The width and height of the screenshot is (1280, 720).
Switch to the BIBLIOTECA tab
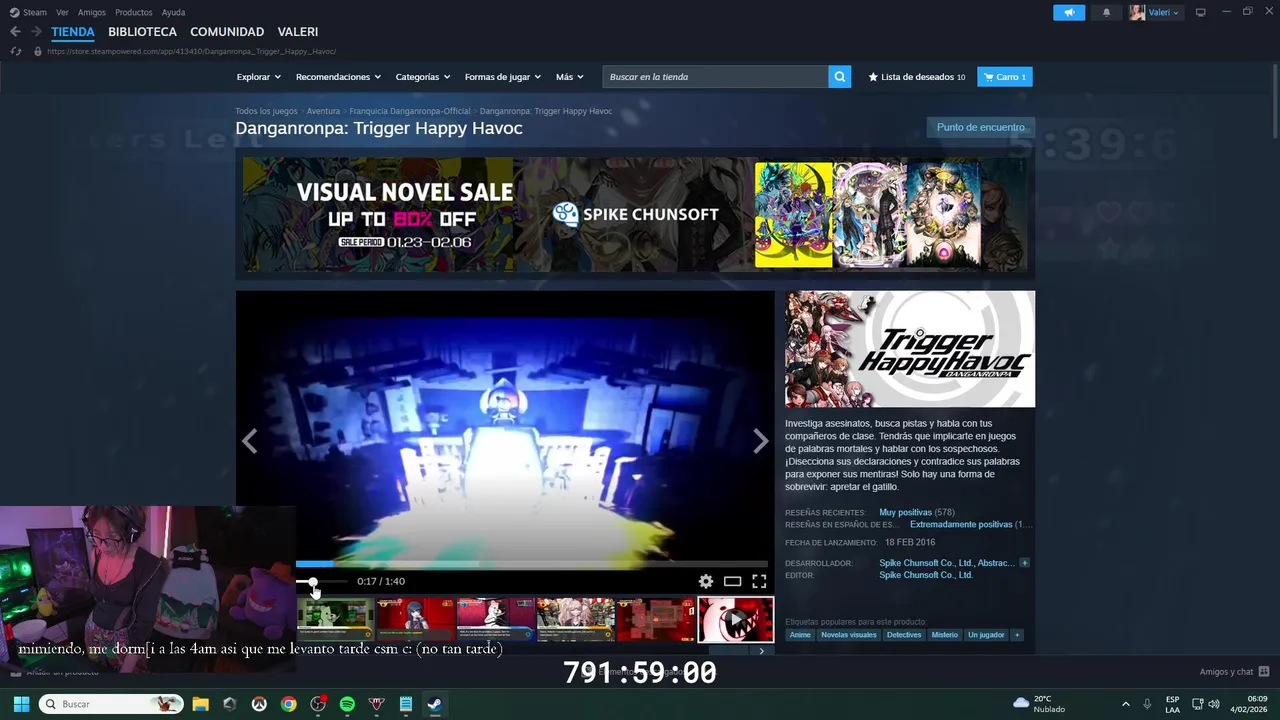tap(142, 32)
